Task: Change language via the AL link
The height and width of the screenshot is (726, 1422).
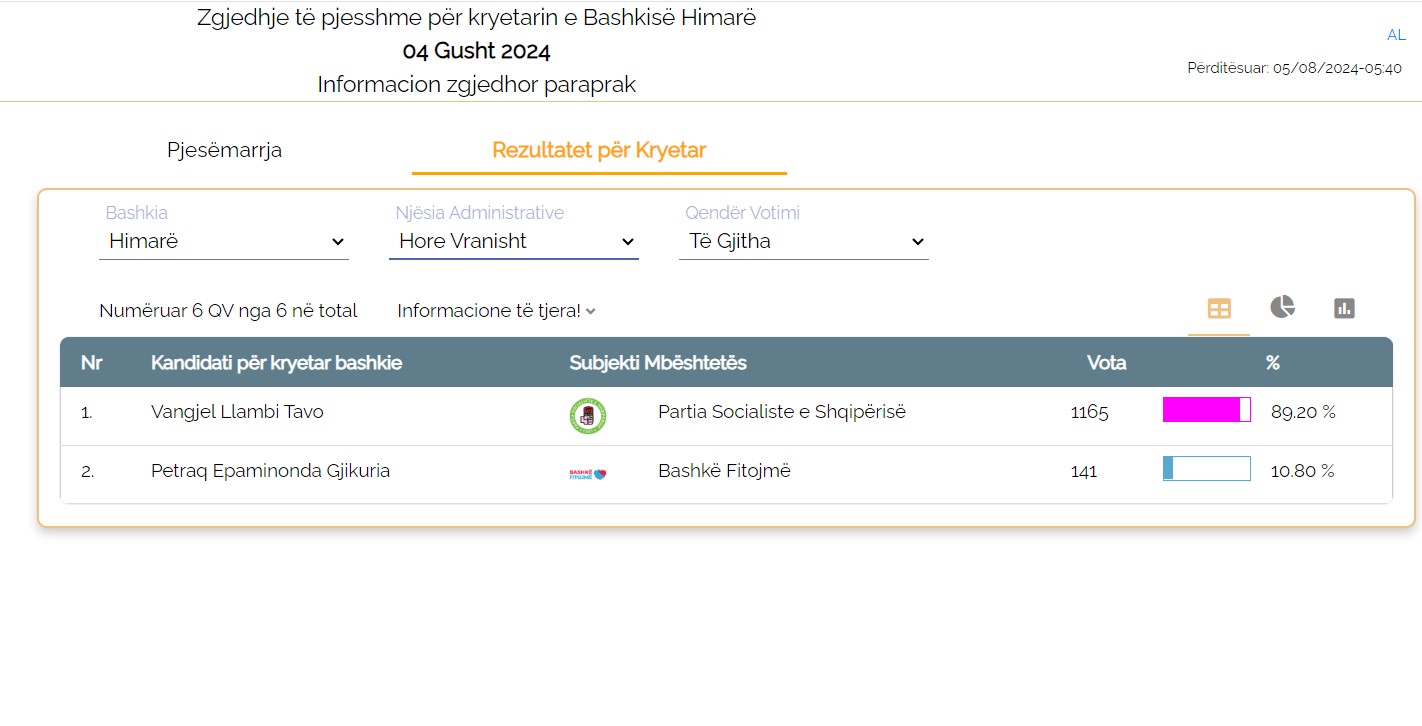Action: (1396, 35)
